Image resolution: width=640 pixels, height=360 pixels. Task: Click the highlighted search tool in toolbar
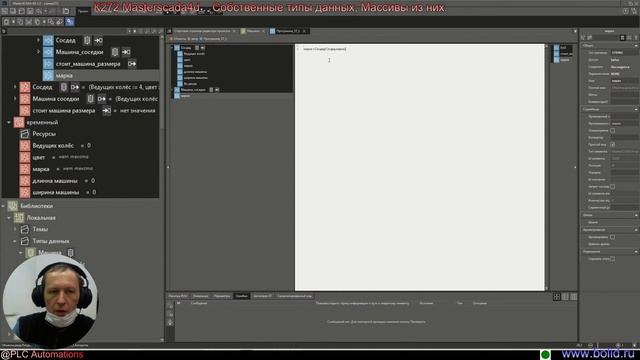point(70,22)
